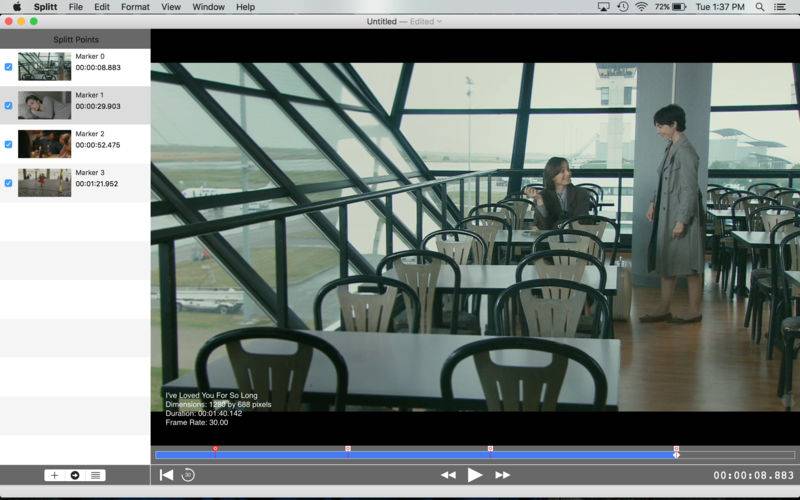Click the Time Machine icon in menu bar

click(x=622, y=7)
